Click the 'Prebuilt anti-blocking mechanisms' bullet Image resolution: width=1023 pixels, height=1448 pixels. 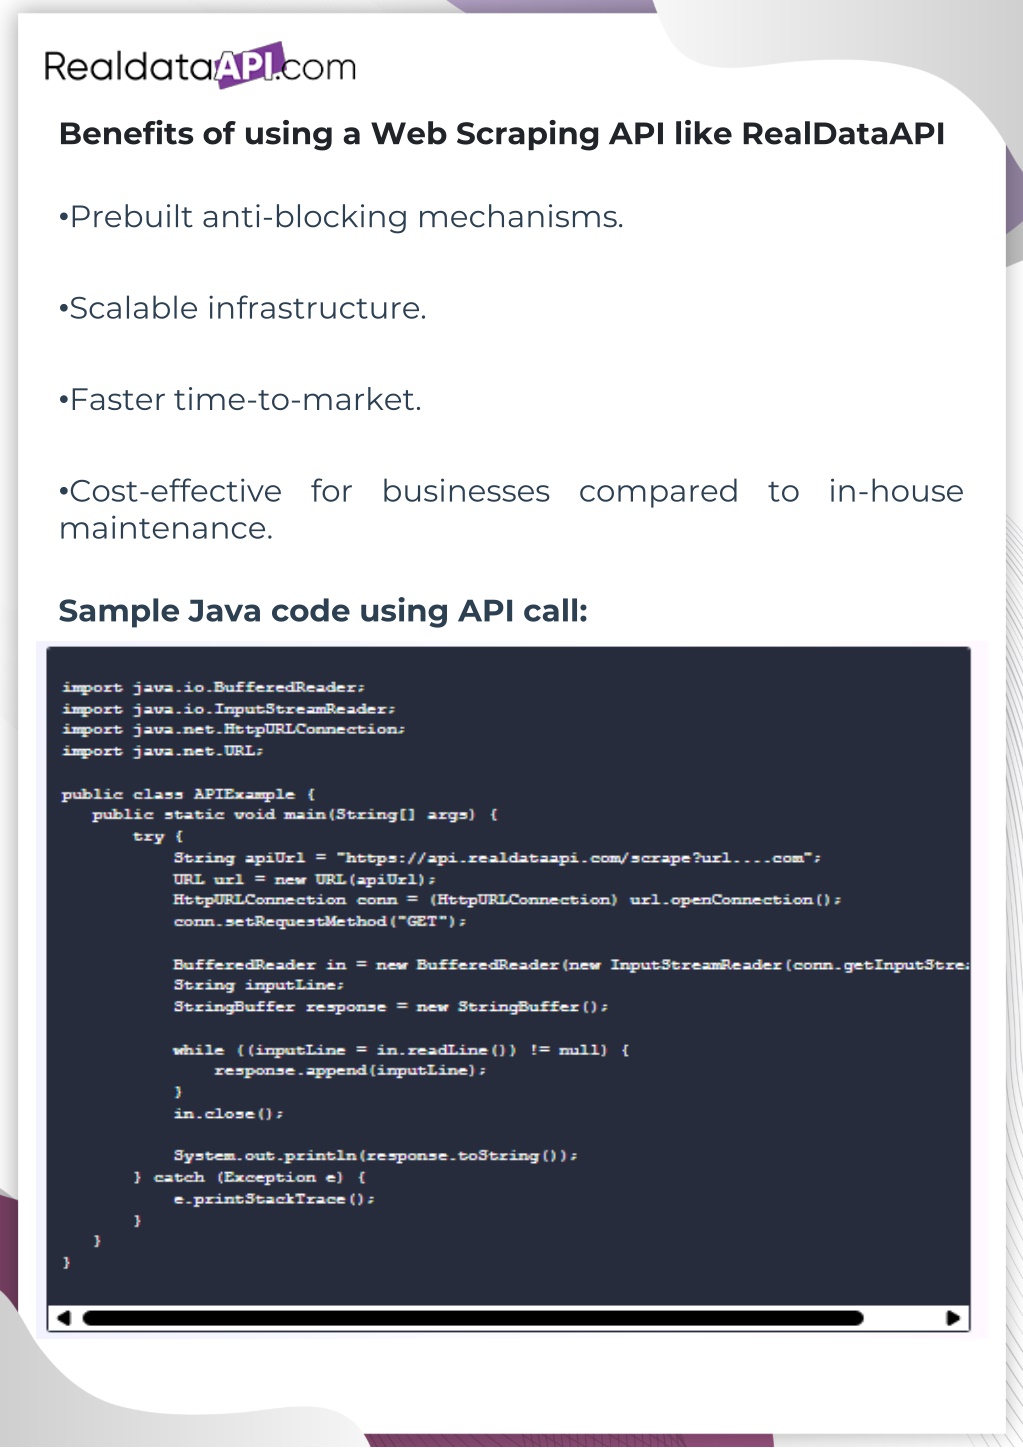tap(341, 217)
